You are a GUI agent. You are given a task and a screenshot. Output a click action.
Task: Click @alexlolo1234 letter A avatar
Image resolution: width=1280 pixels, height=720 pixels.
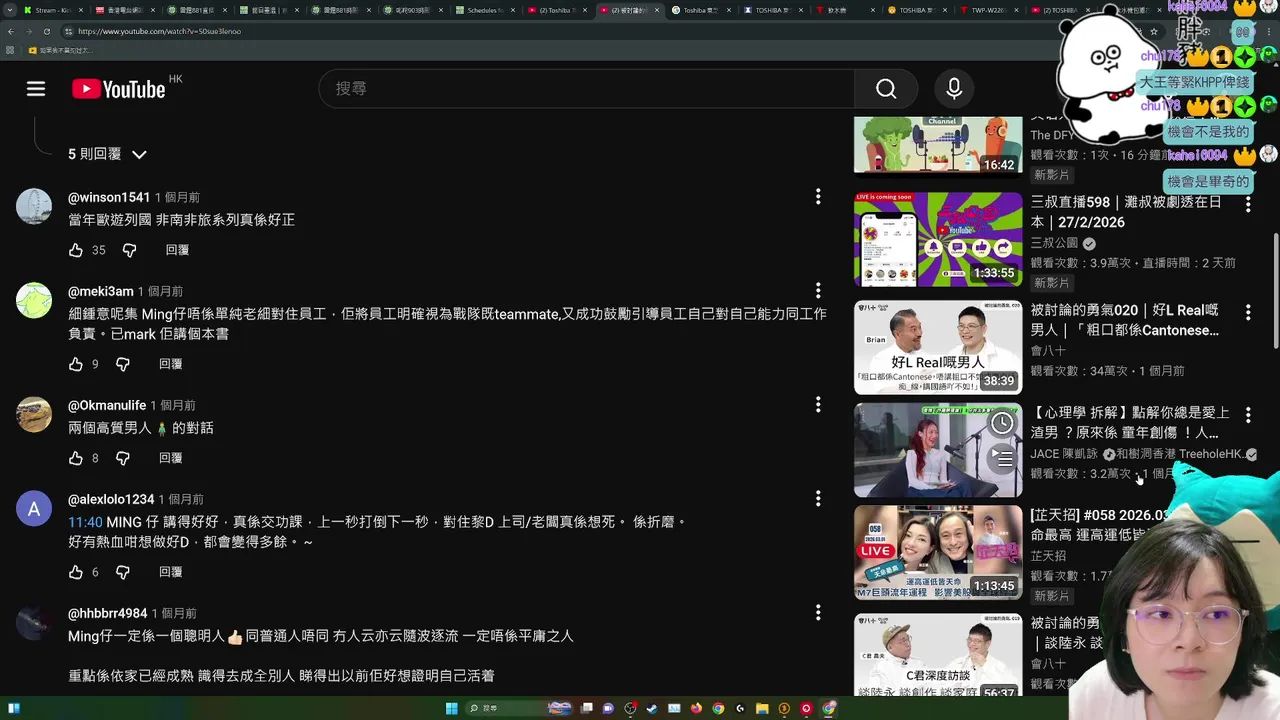pos(34,508)
